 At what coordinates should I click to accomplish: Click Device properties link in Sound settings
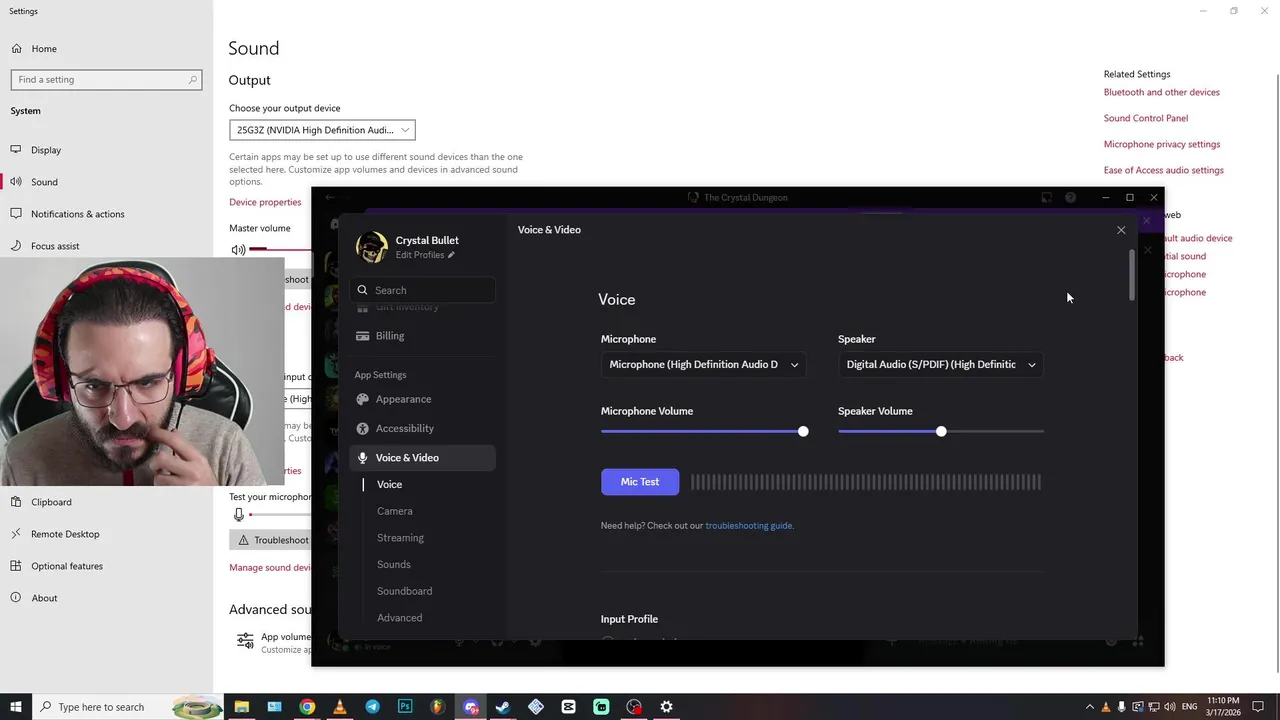(x=265, y=202)
